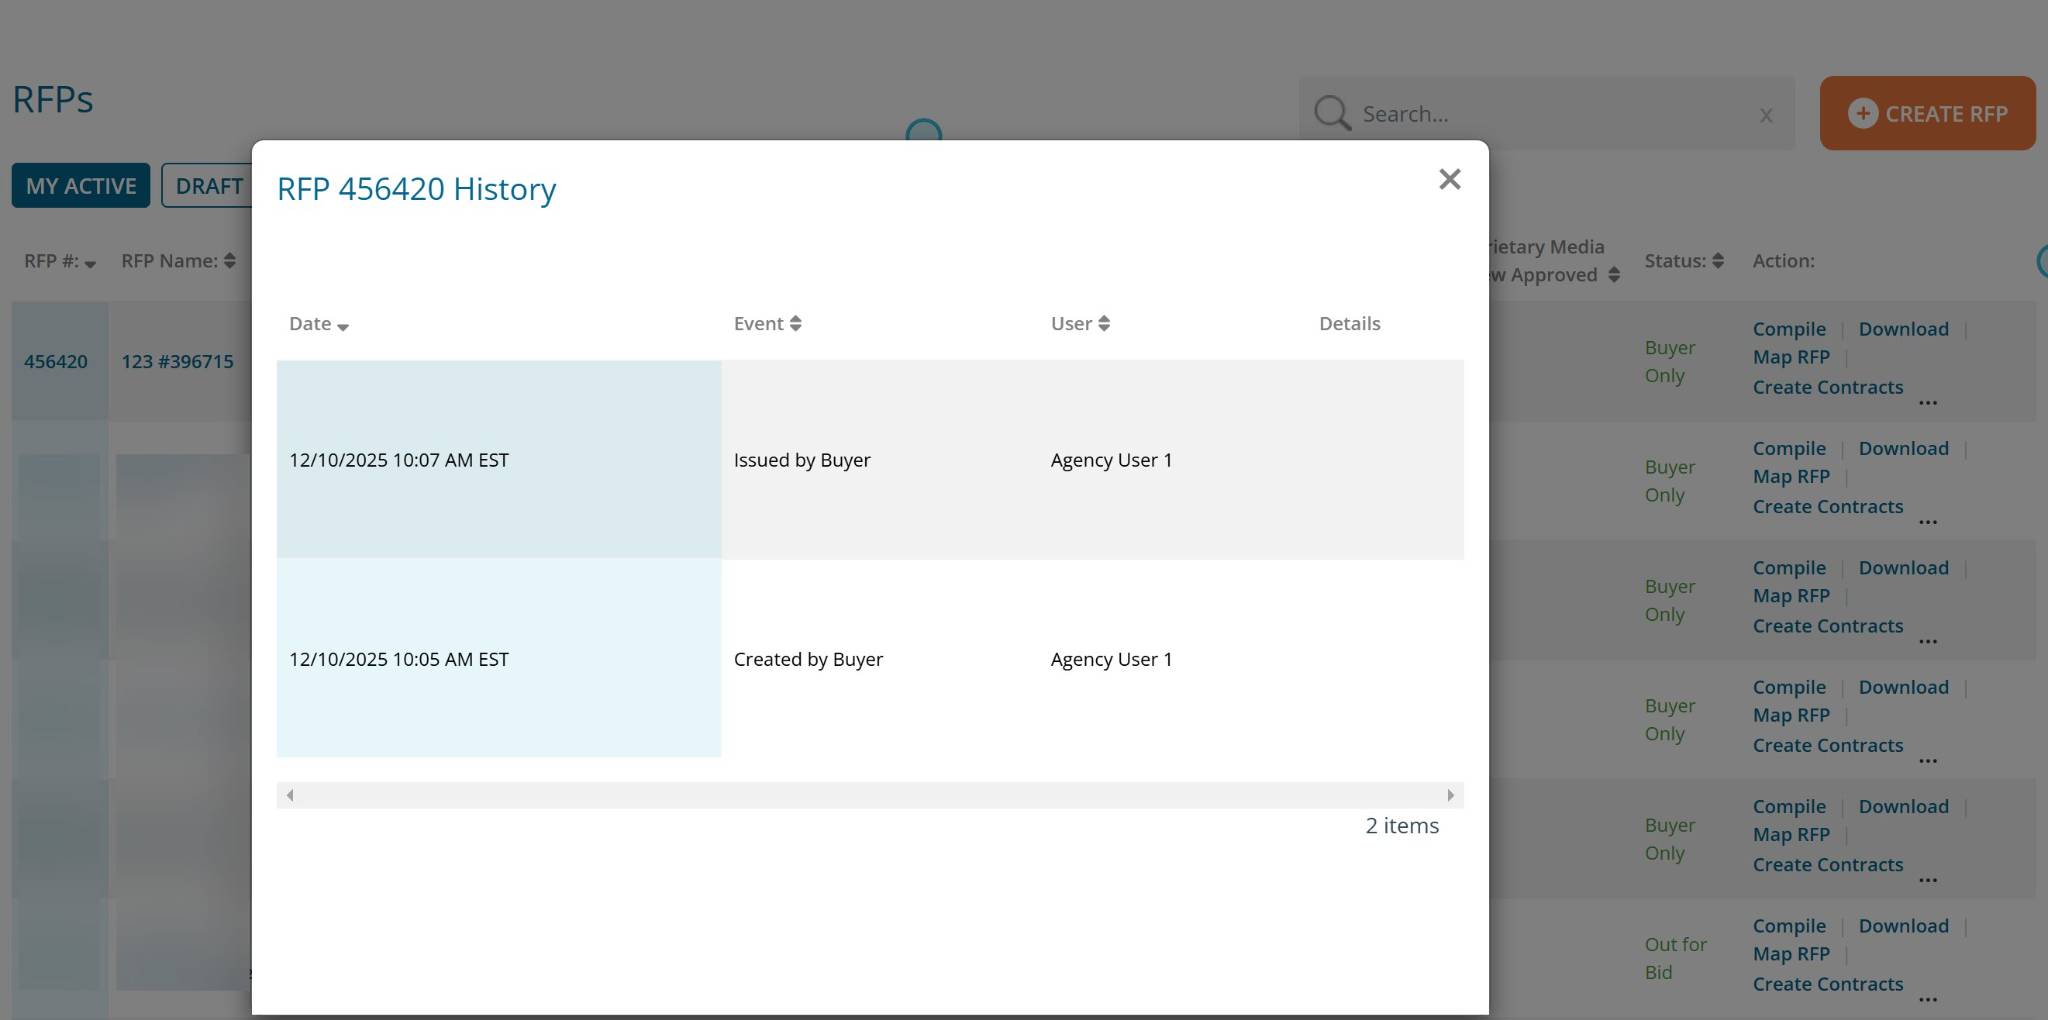This screenshot has width=2048, height=1020.
Task: Sort history by Date column arrow
Action: coord(343,326)
